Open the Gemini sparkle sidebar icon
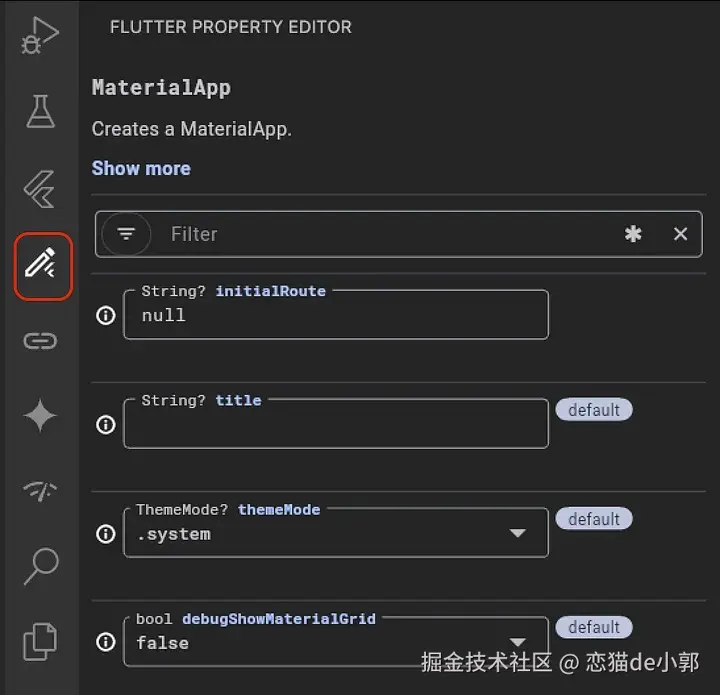The height and width of the screenshot is (695, 720). tap(40, 415)
